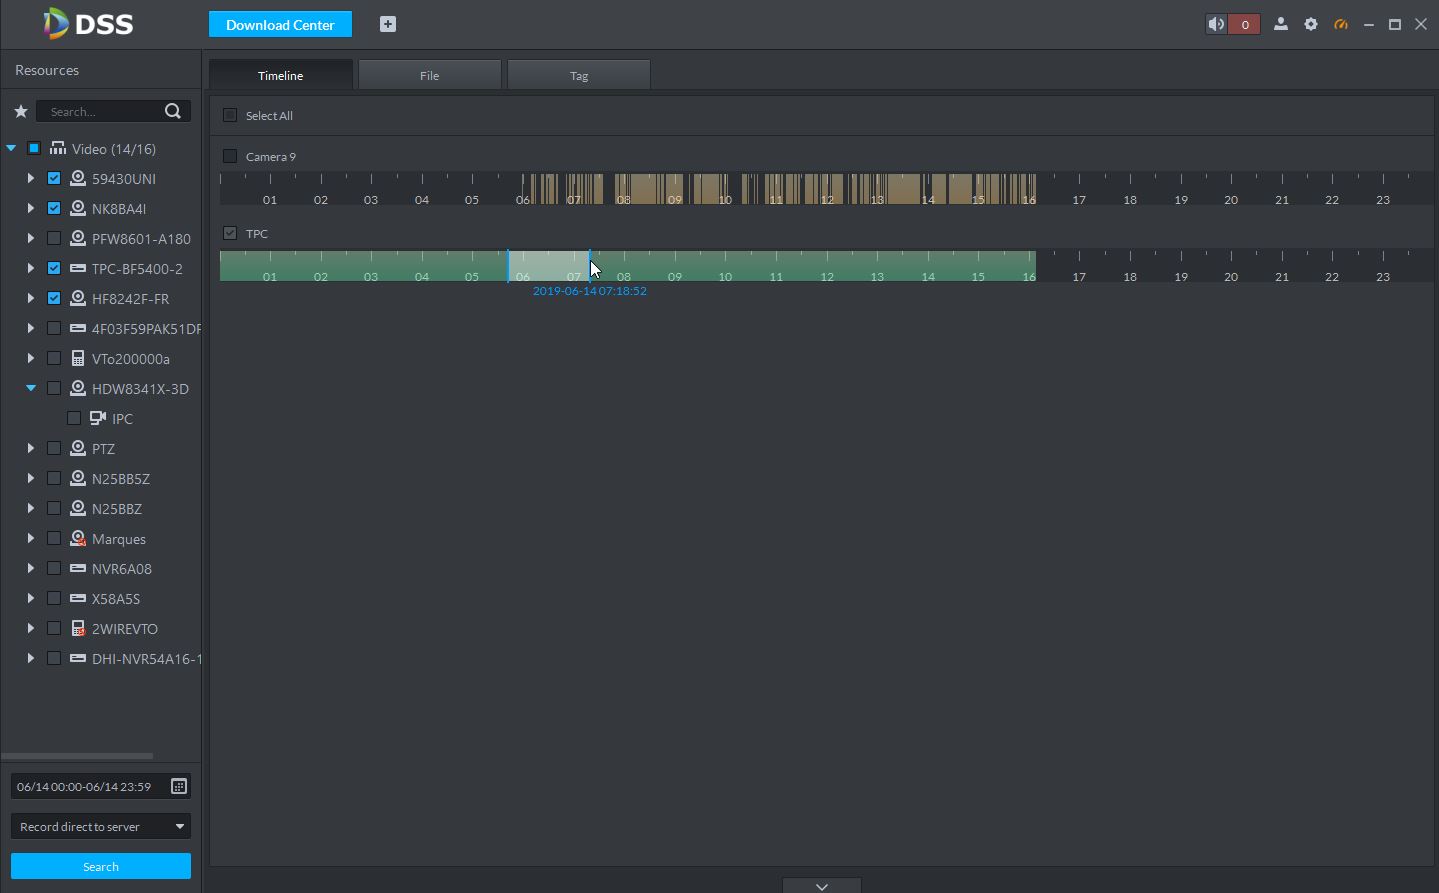Viewport: 1439px width, 893px height.
Task: Click the Video organization icon
Action: (58, 148)
